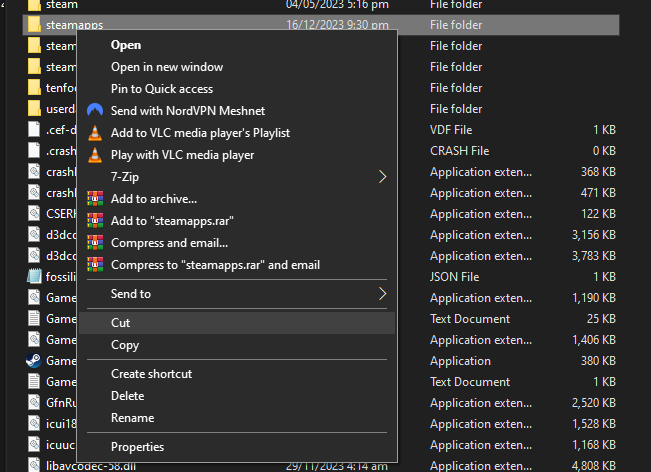Expand the Send to submenu arrow
This screenshot has height=472, width=651.
click(382, 294)
